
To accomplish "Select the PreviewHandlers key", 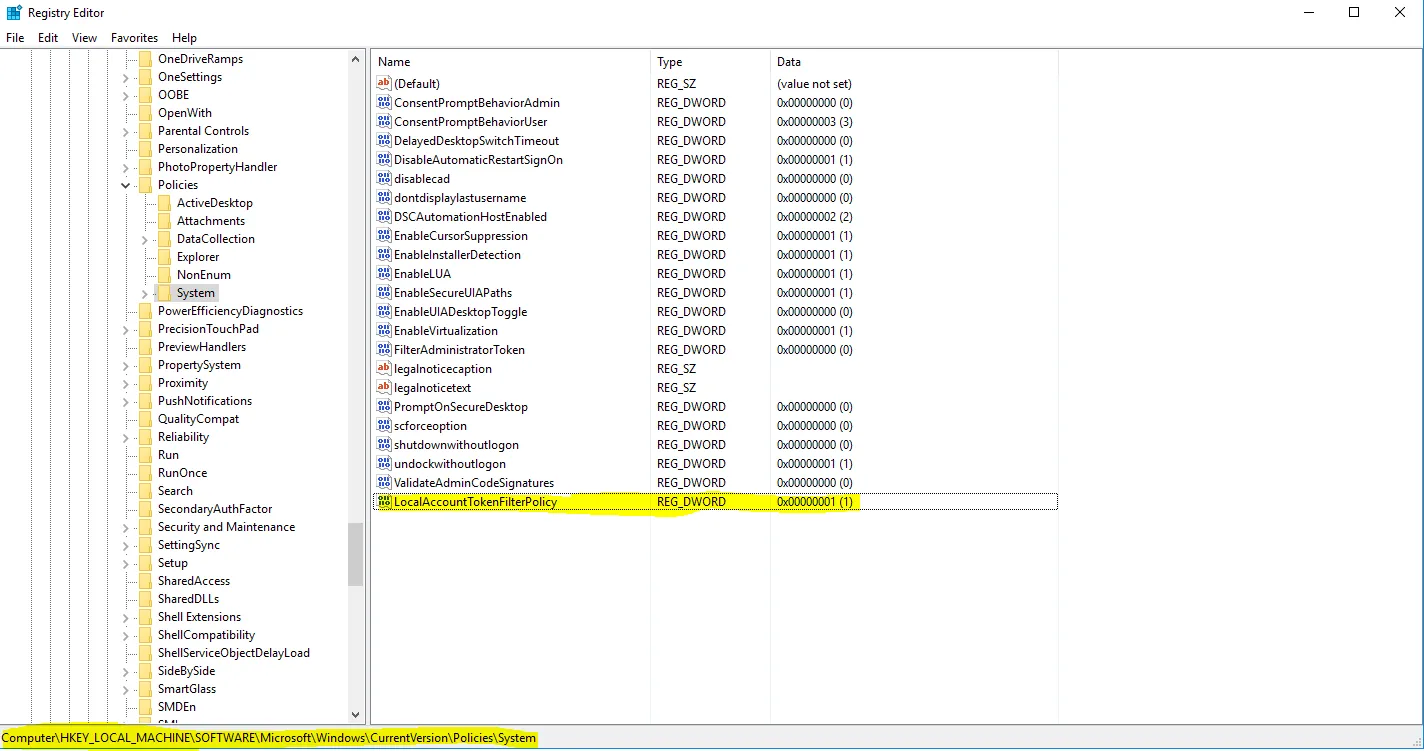I will tap(202, 347).
